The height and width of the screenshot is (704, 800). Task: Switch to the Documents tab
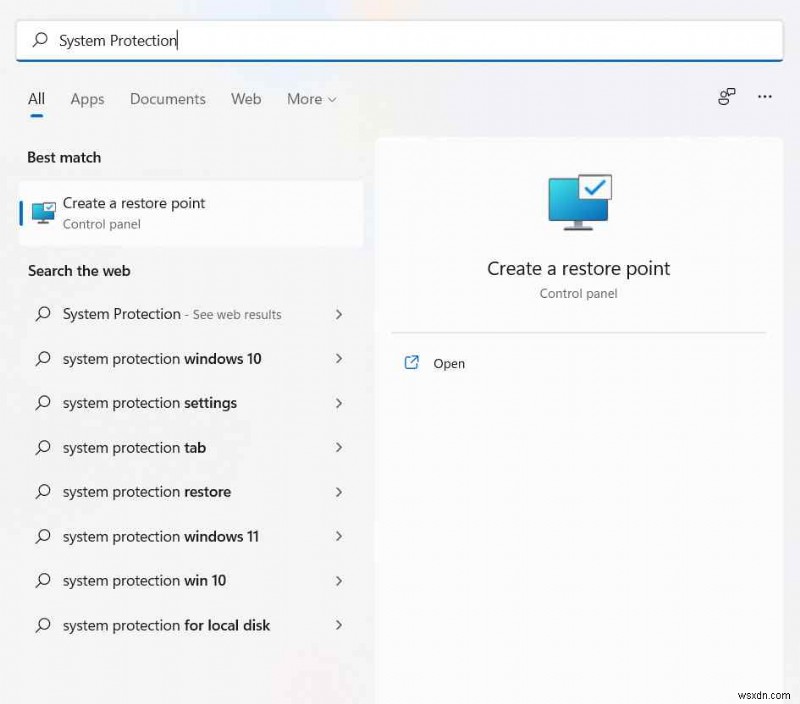(x=167, y=99)
